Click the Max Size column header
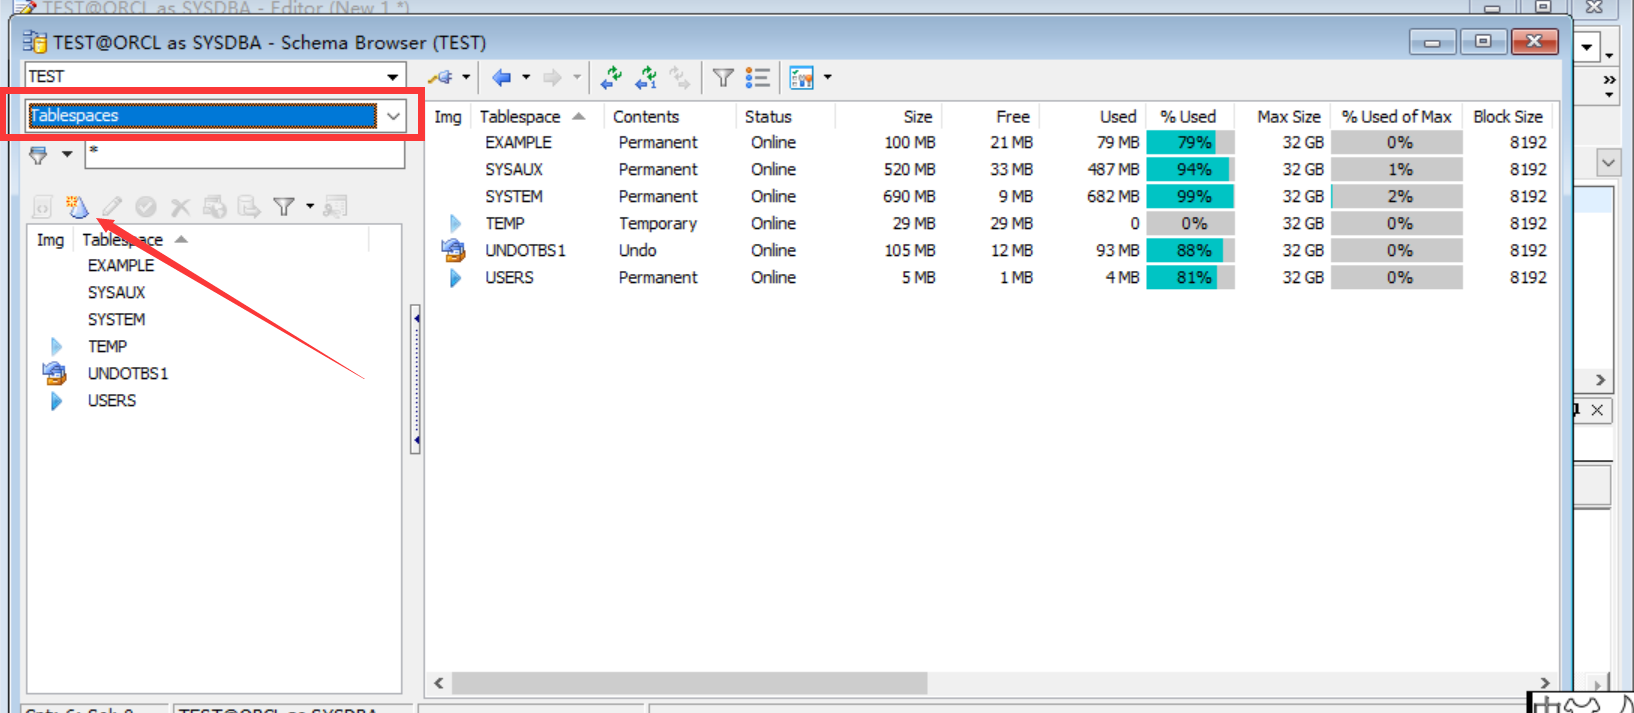 1288,117
